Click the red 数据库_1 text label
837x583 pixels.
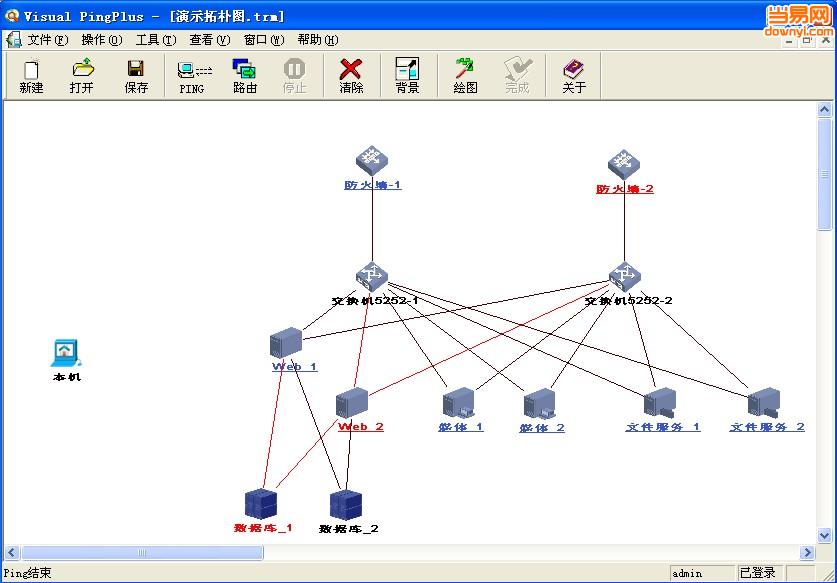[263, 528]
